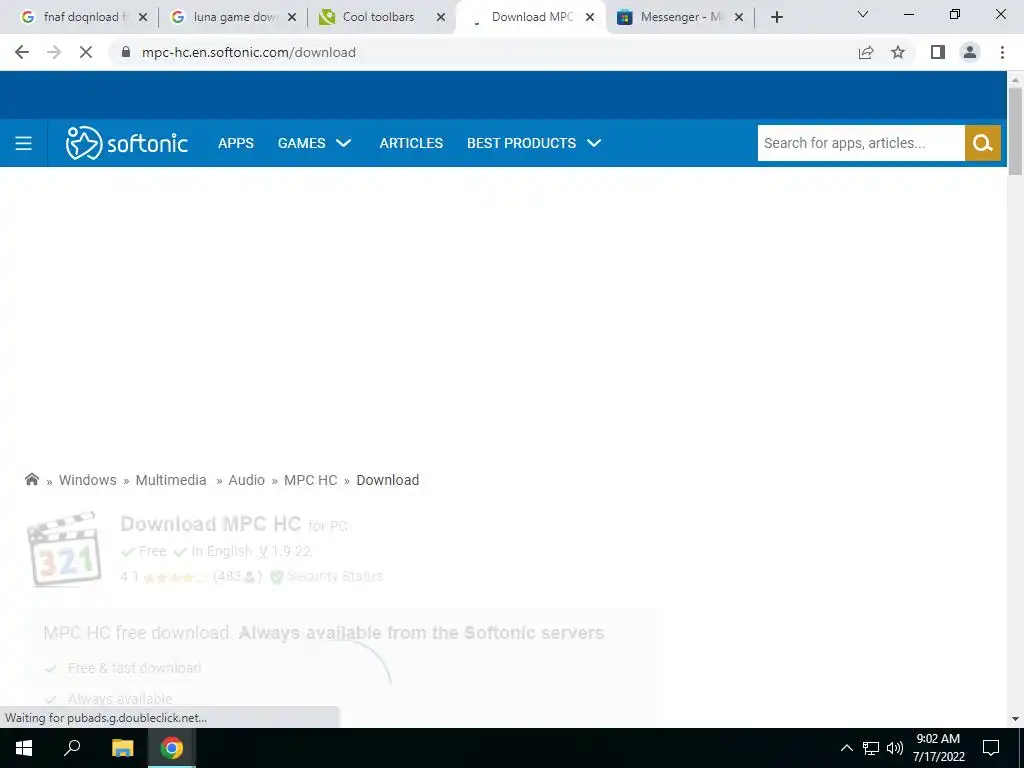
Task: Bookmark this page with the star icon
Action: point(898,52)
